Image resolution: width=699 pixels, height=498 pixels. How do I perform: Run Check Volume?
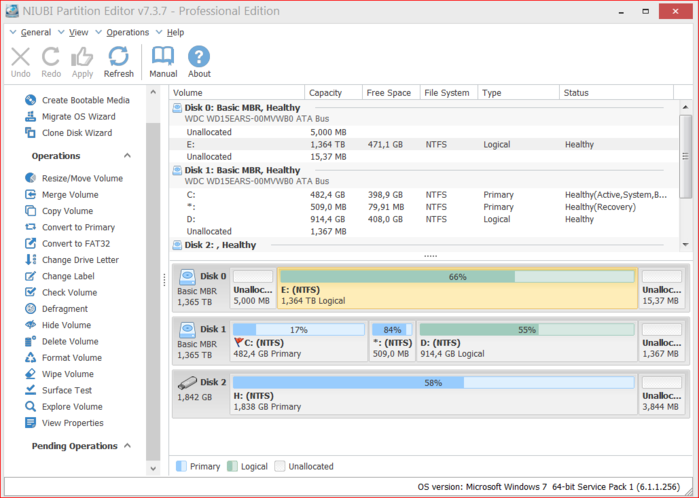(61, 292)
